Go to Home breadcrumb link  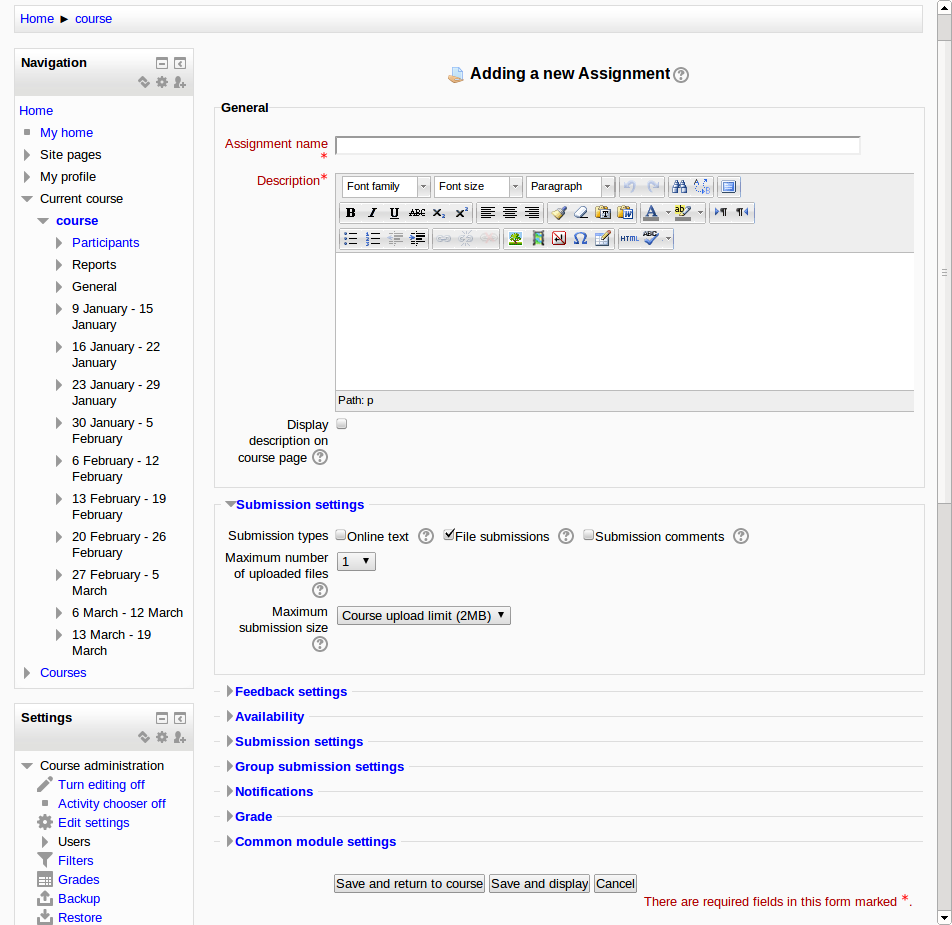[x=37, y=19]
